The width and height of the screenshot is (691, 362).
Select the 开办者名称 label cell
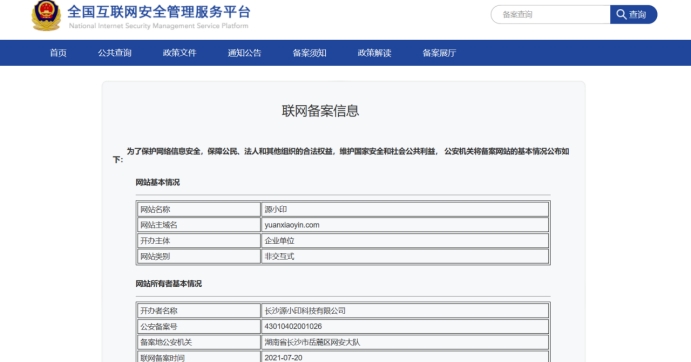coord(199,311)
